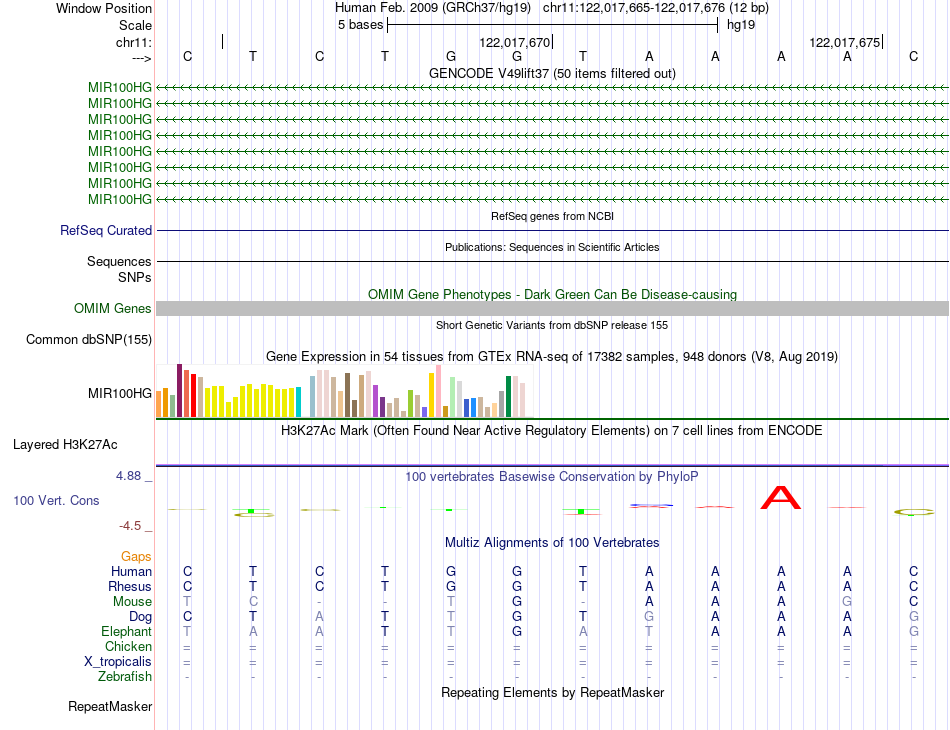Click the 4.88 PhyloP upper scale value
This screenshot has height=730, width=950.
click(128, 476)
